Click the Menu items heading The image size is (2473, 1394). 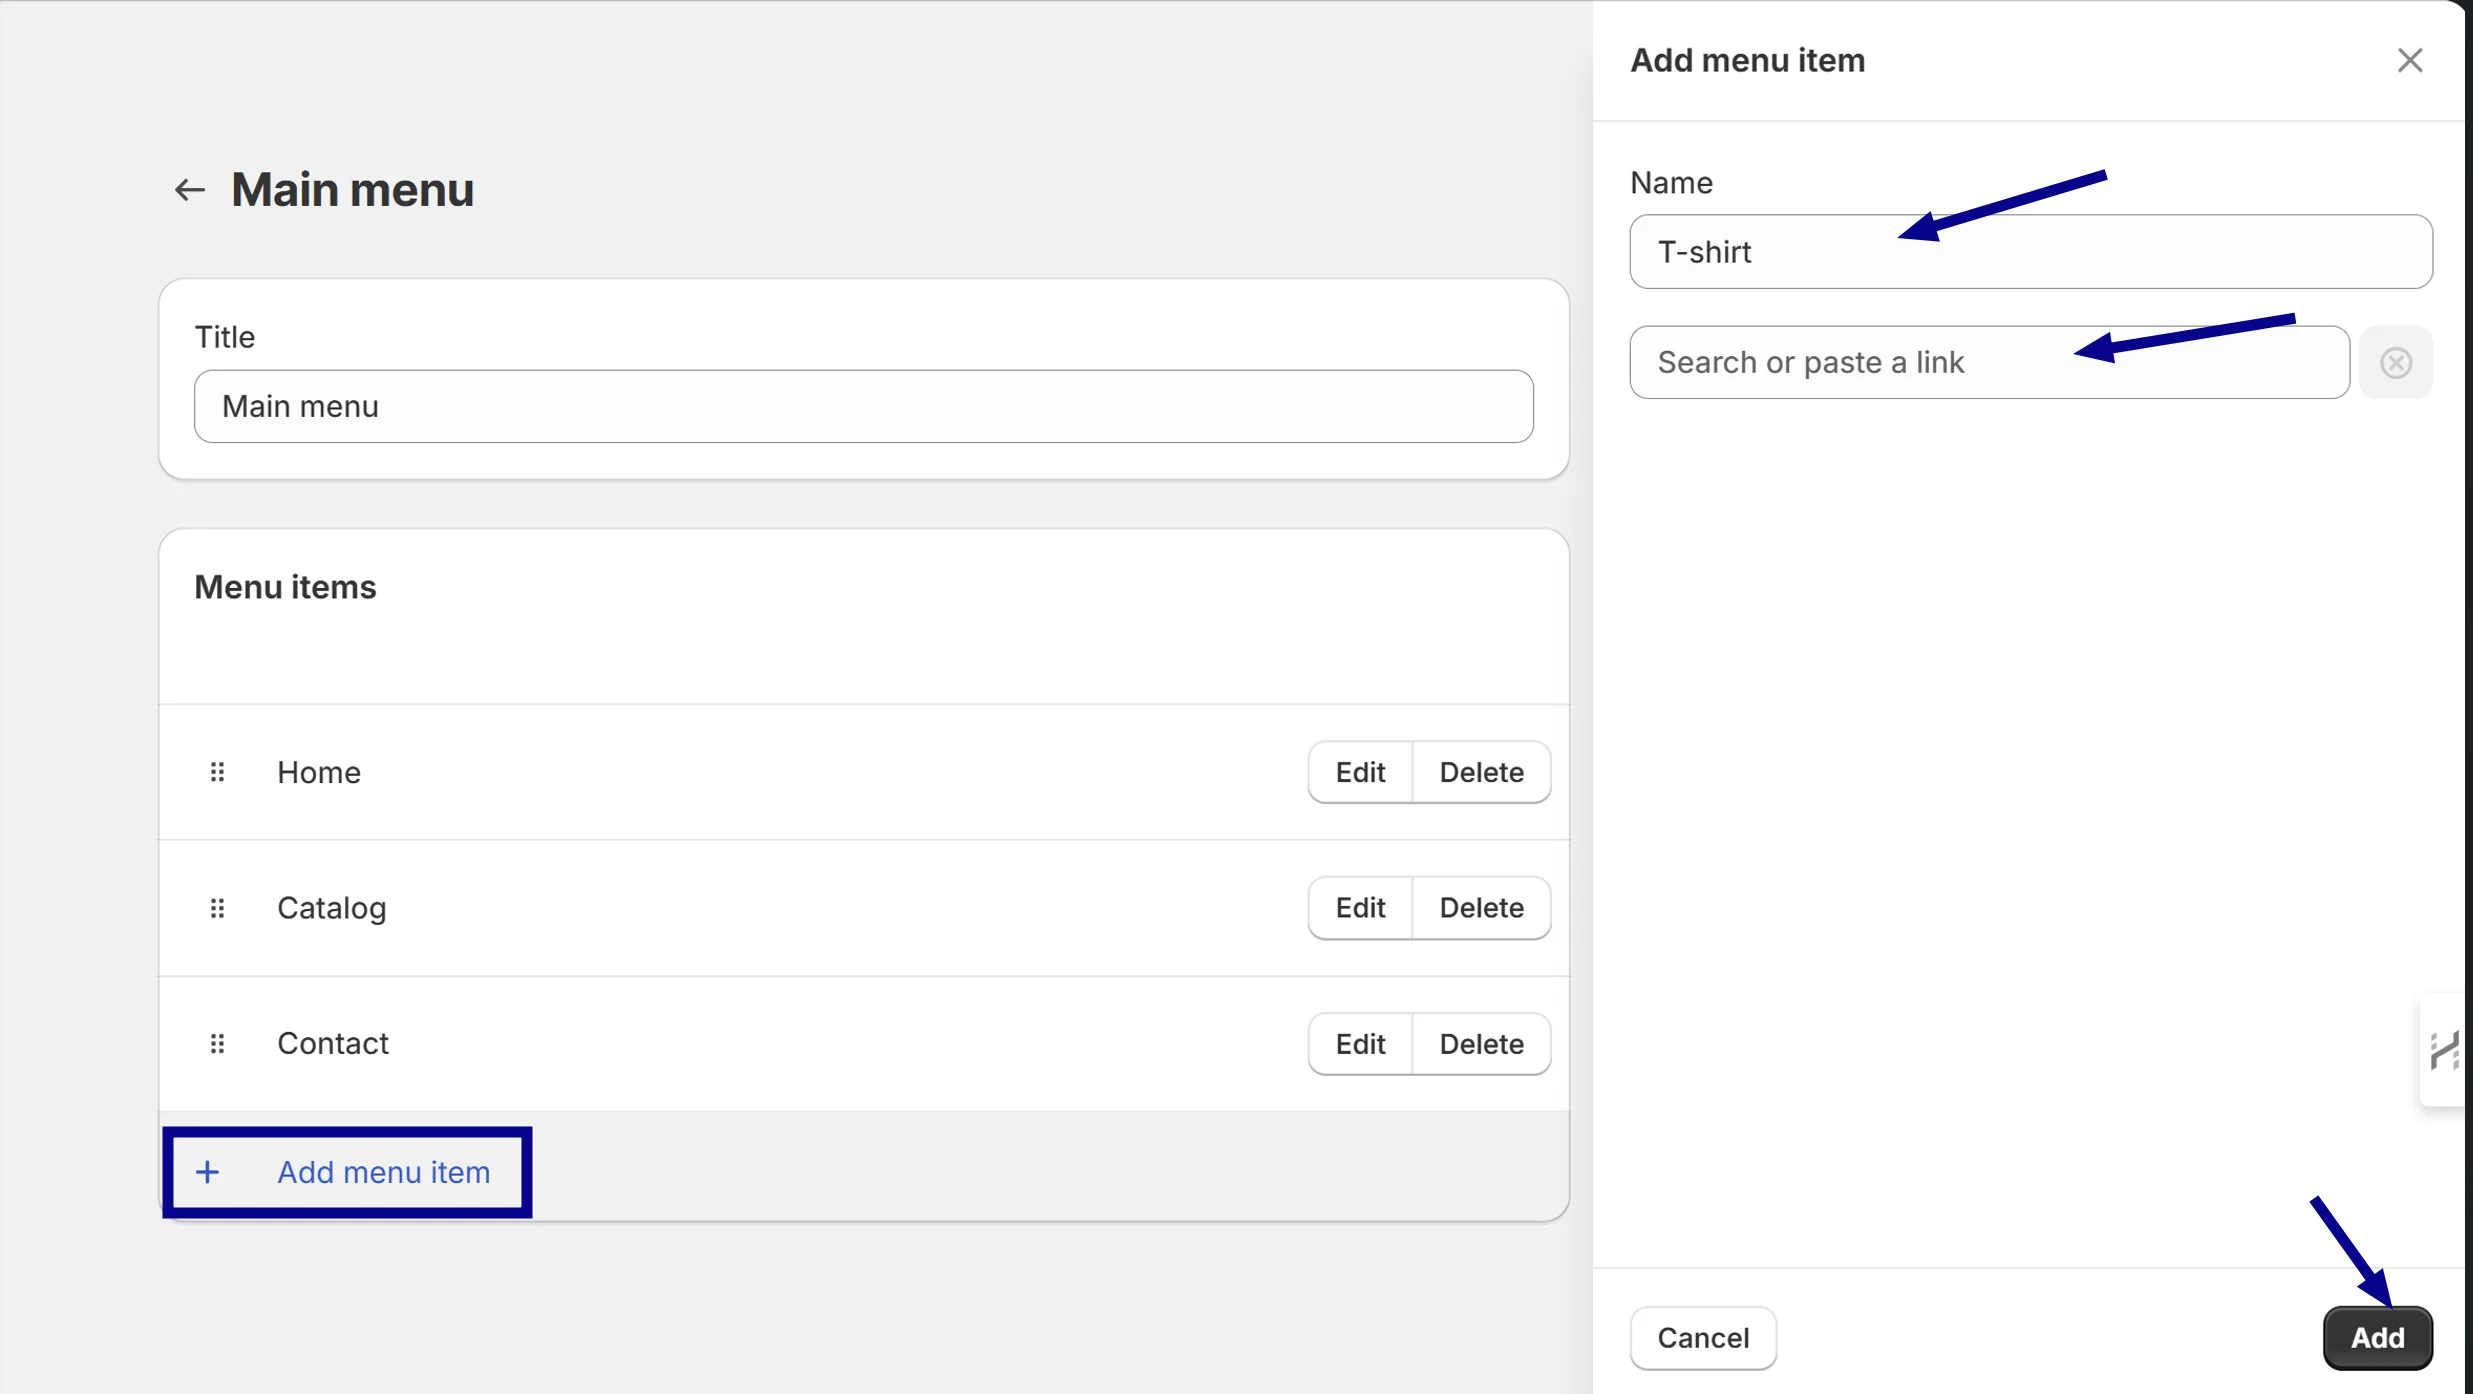[x=285, y=587]
